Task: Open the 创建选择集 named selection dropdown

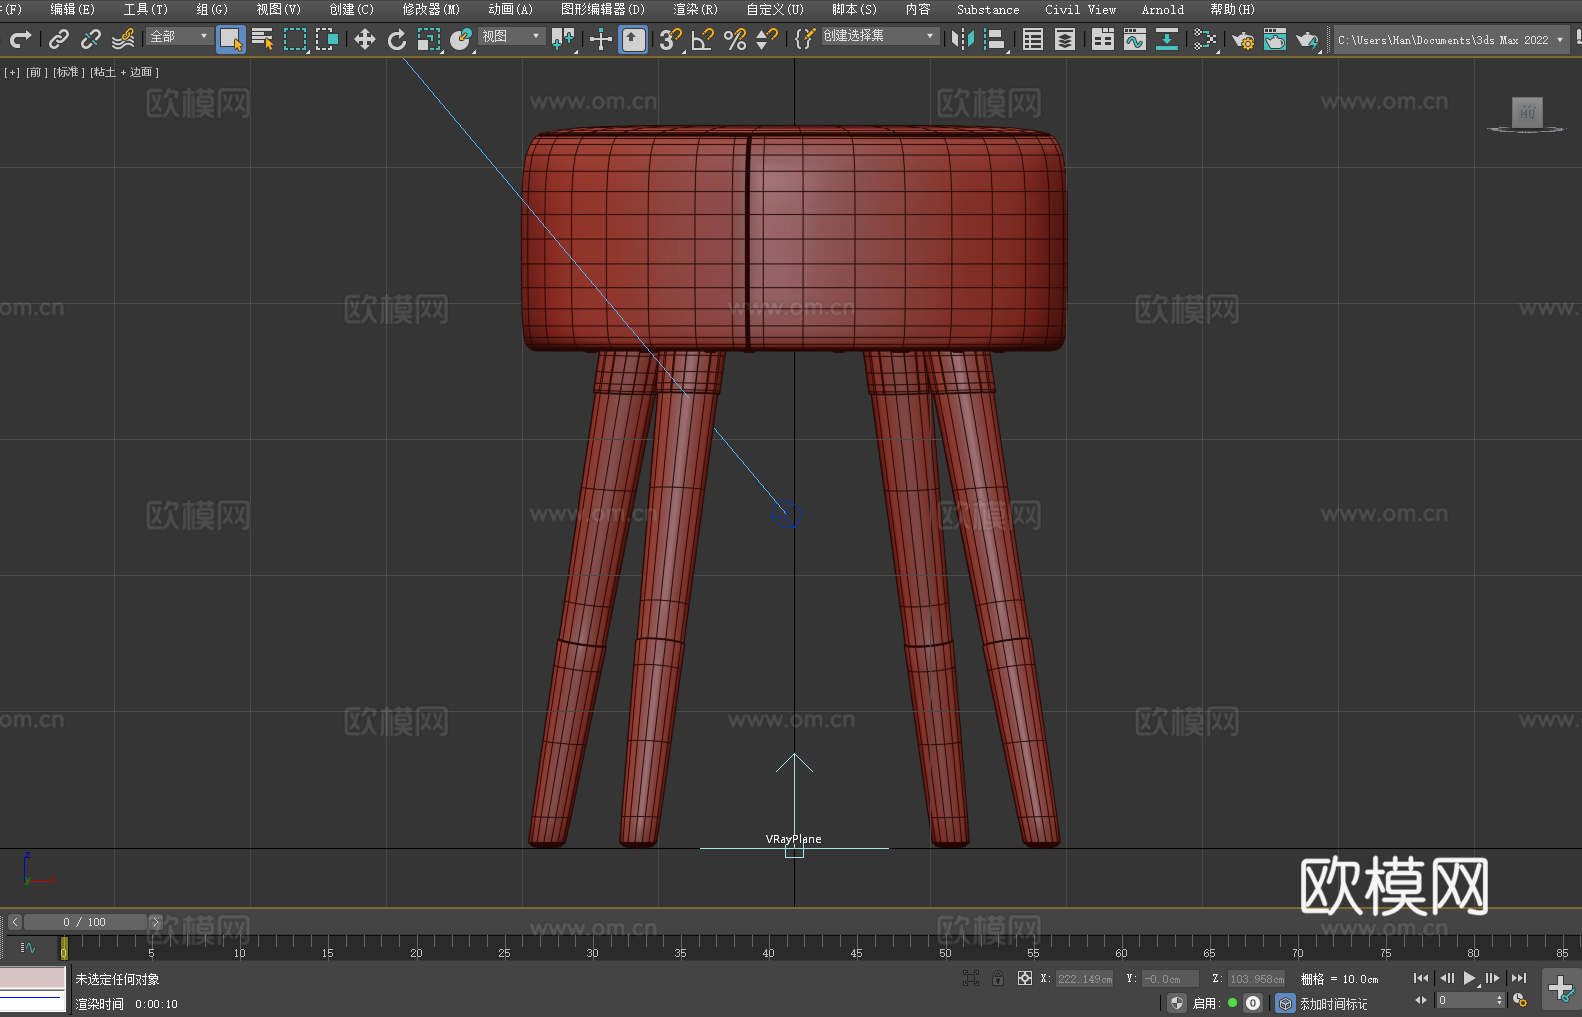Action: click(880, 36)
